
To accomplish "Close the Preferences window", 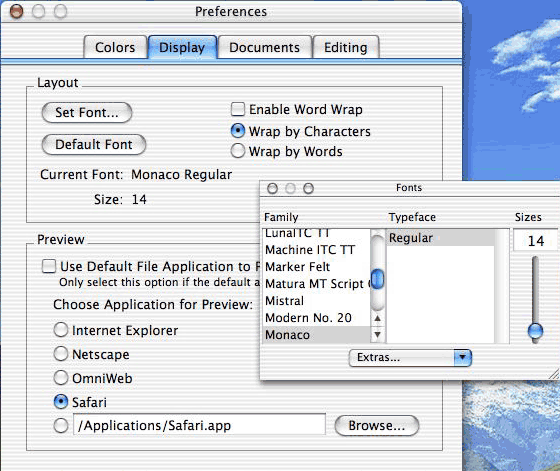I will point(16,11).
